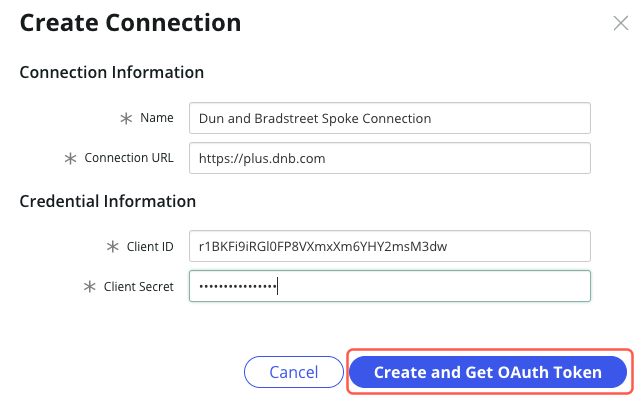This screenshot has height=402, width=644.
Task: Click the Connection Information heading
Action: pyautogui.click(x=112, y=72)
